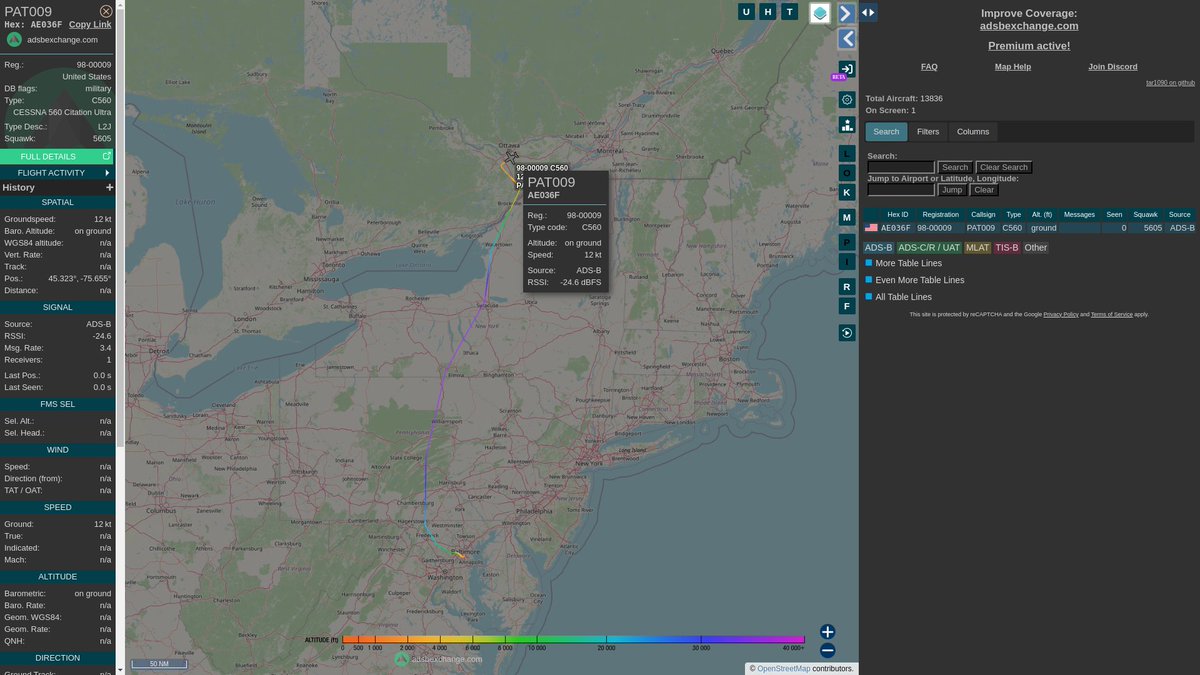The height and width of the screenshot is (675, 1200).
Task: Open the map layer switcher
Action: tap(820, 13)
